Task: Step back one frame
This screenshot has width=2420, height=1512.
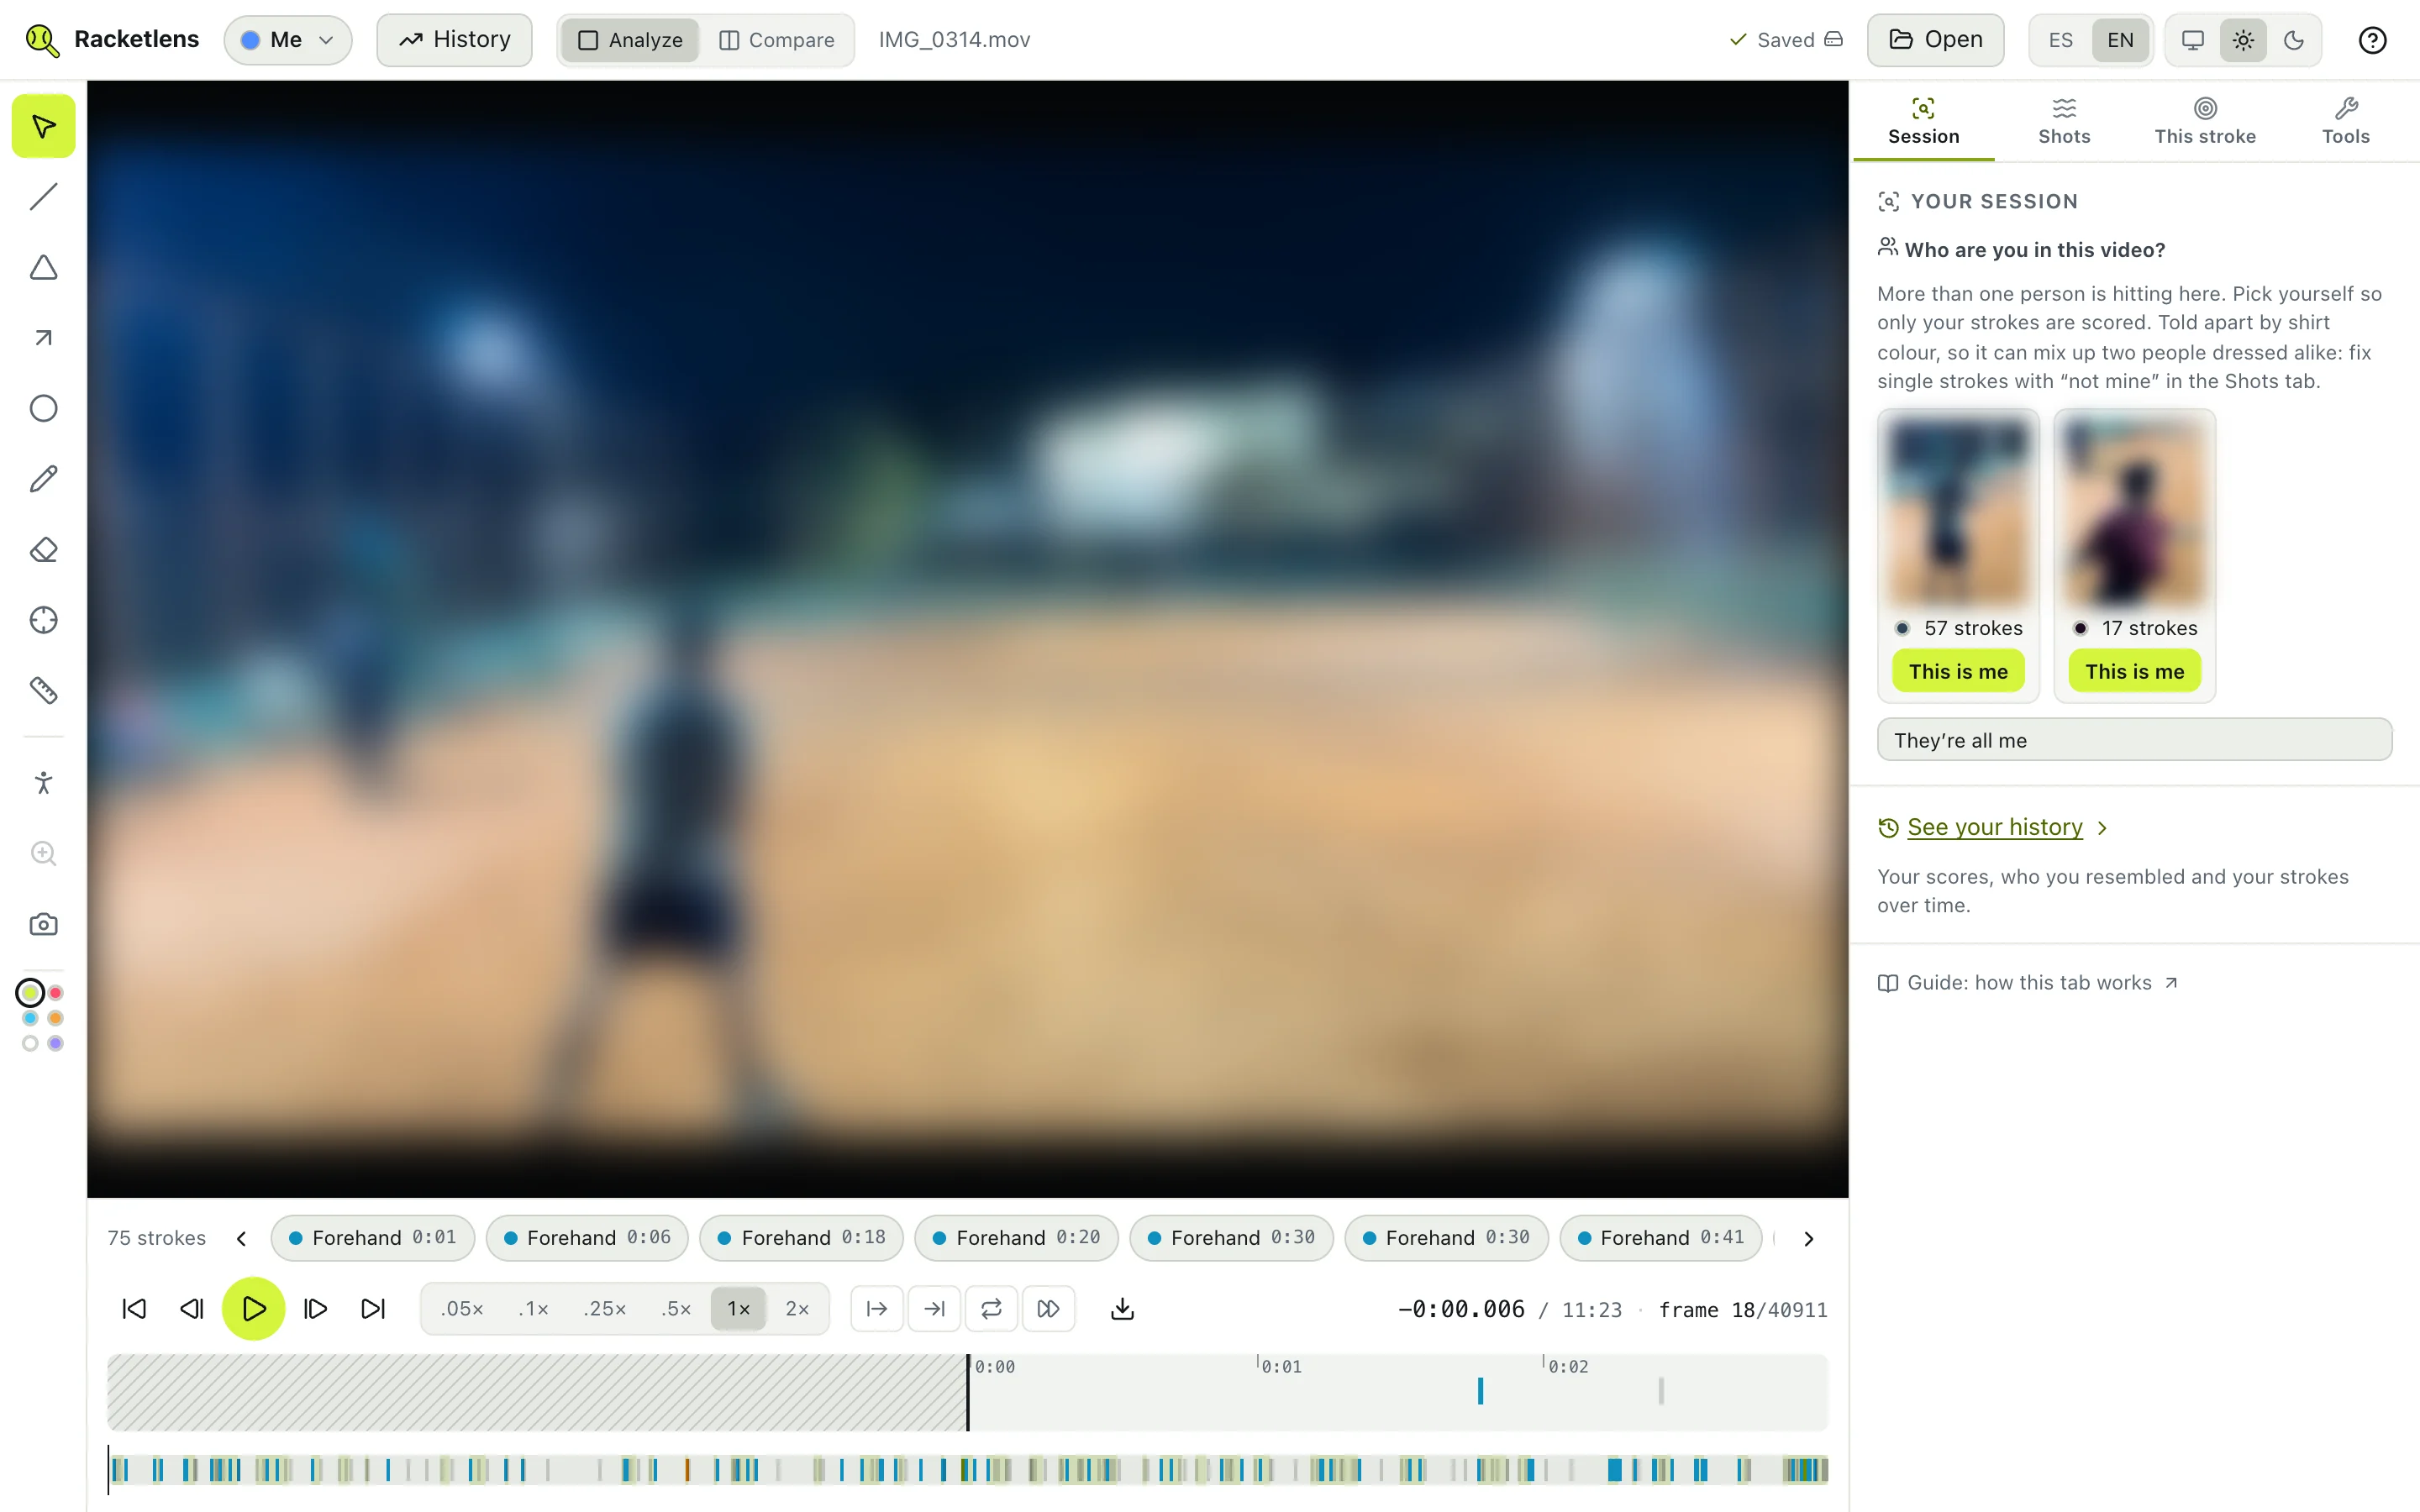Action: [x=192, y=1309]
